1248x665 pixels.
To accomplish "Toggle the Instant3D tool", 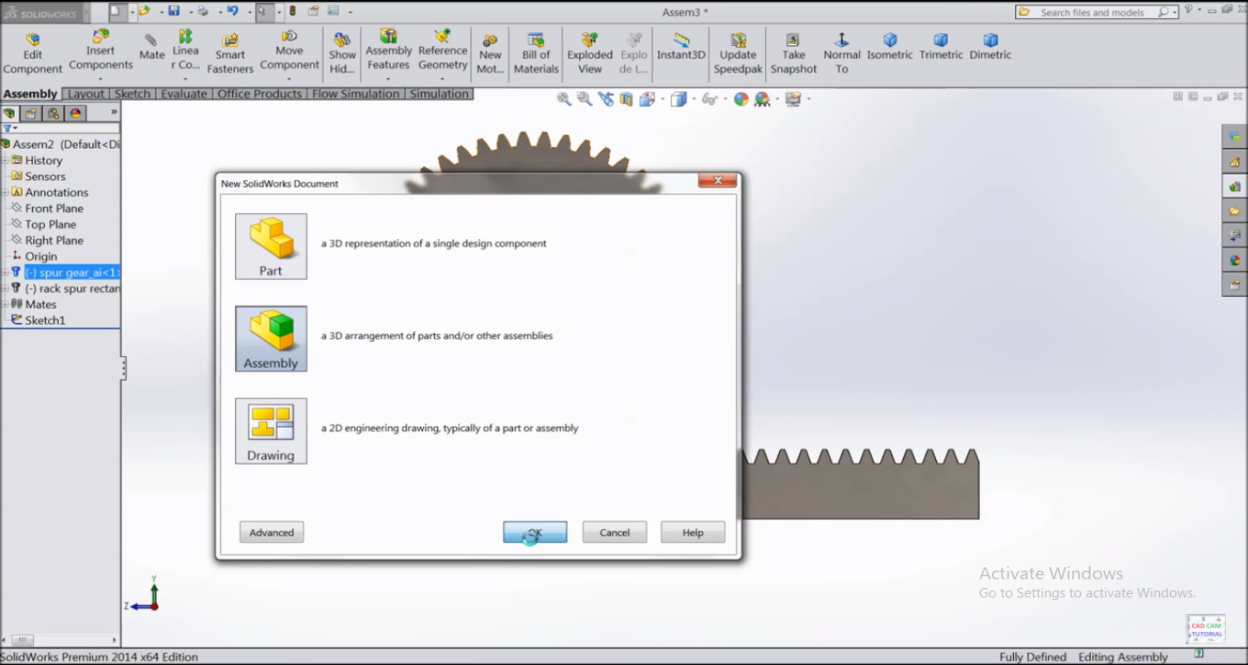I will (x=681, y=47).
